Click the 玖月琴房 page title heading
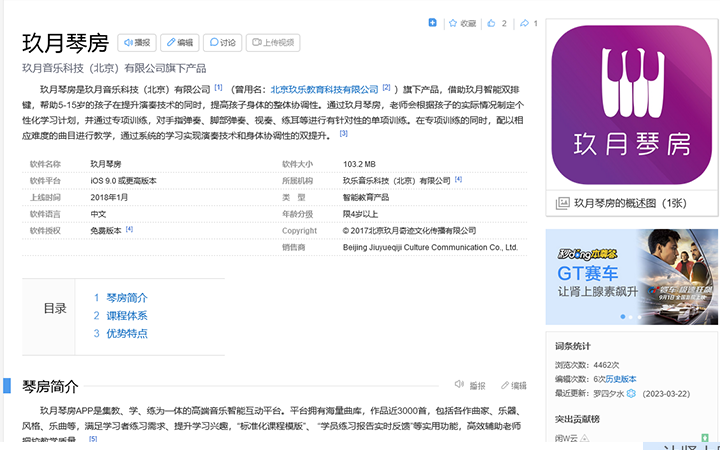 [66, 43]
